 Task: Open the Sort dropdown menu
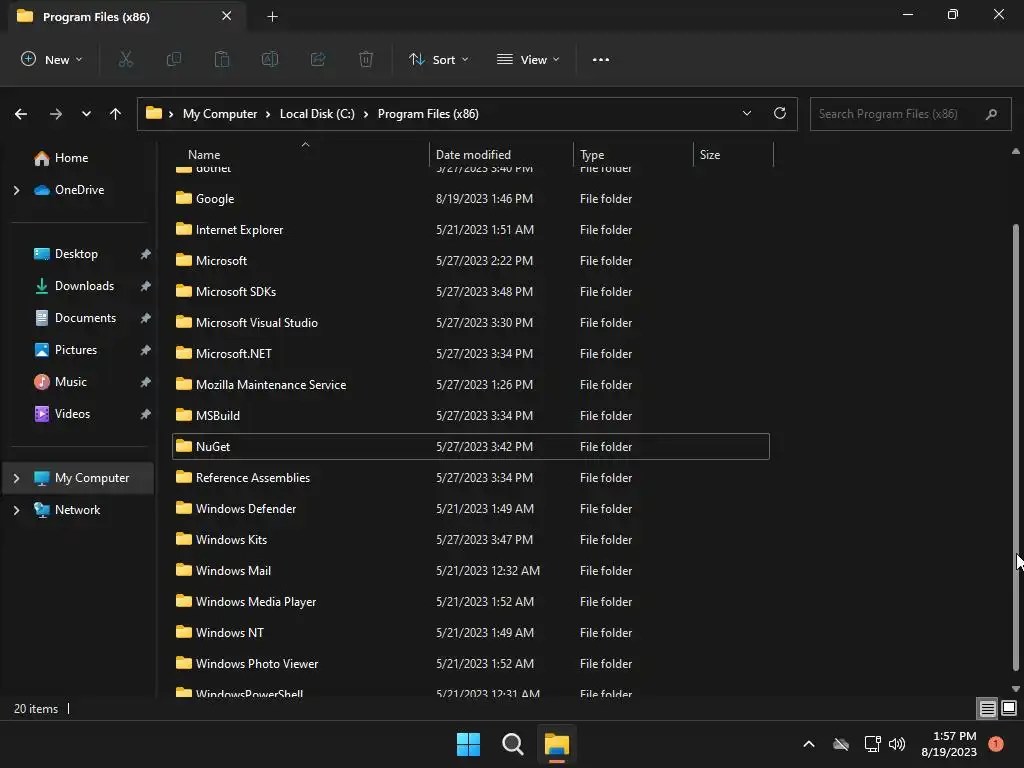(438, 59)
